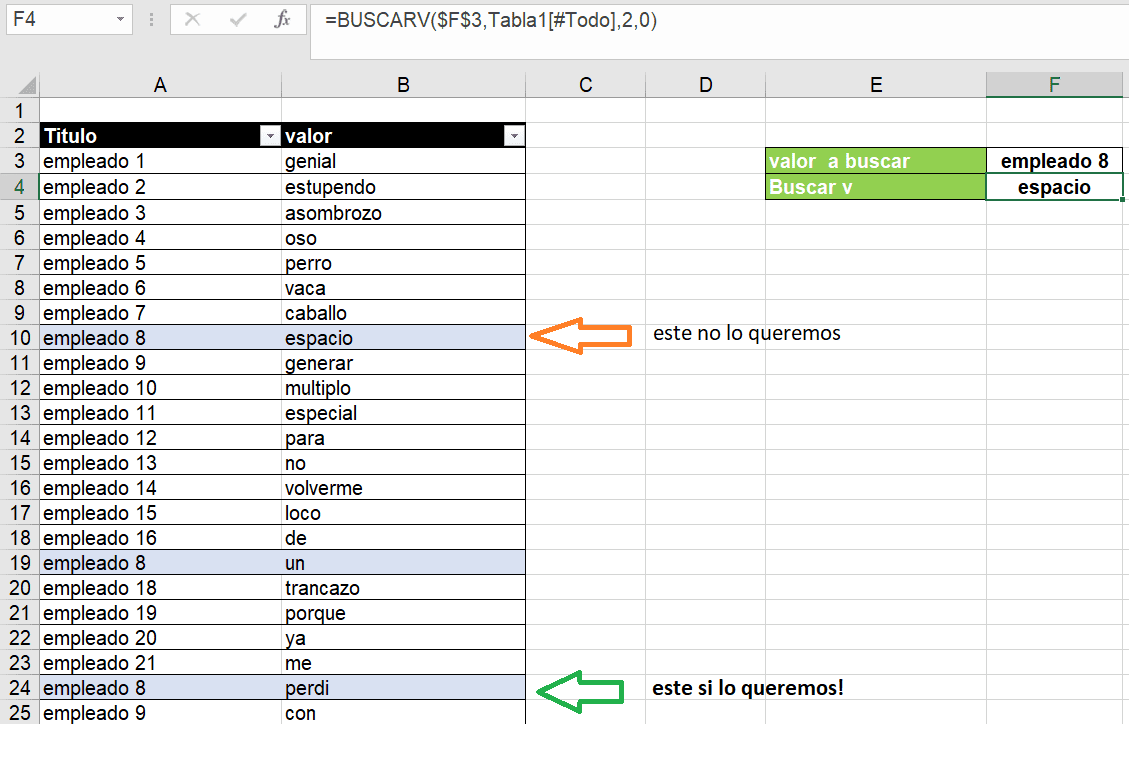This screenshot has height=757, width=1129.
Task: Select cell containing 'caballo'
Action: (x=403, y=313)
